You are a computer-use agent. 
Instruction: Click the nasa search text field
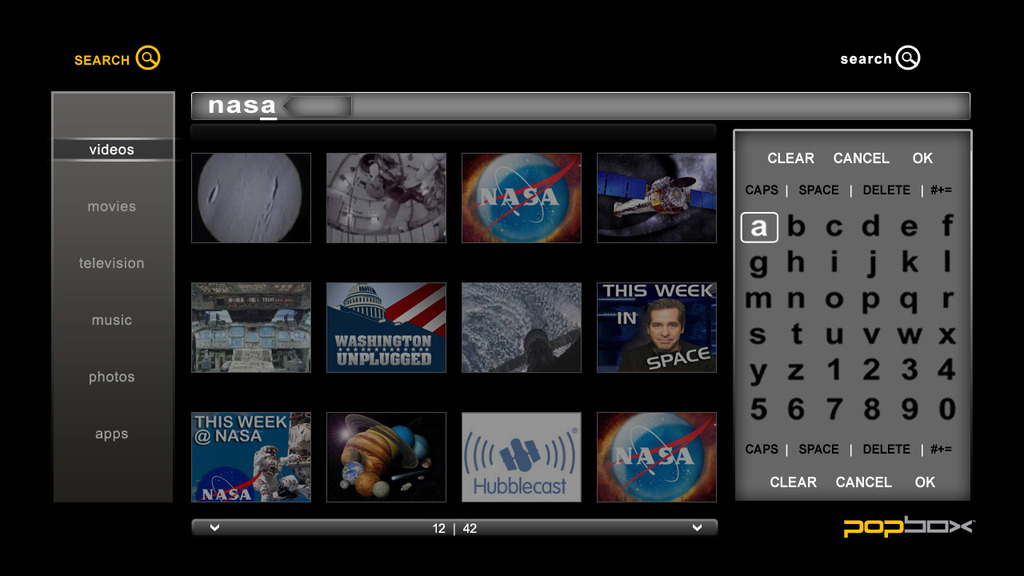point(581,106)
